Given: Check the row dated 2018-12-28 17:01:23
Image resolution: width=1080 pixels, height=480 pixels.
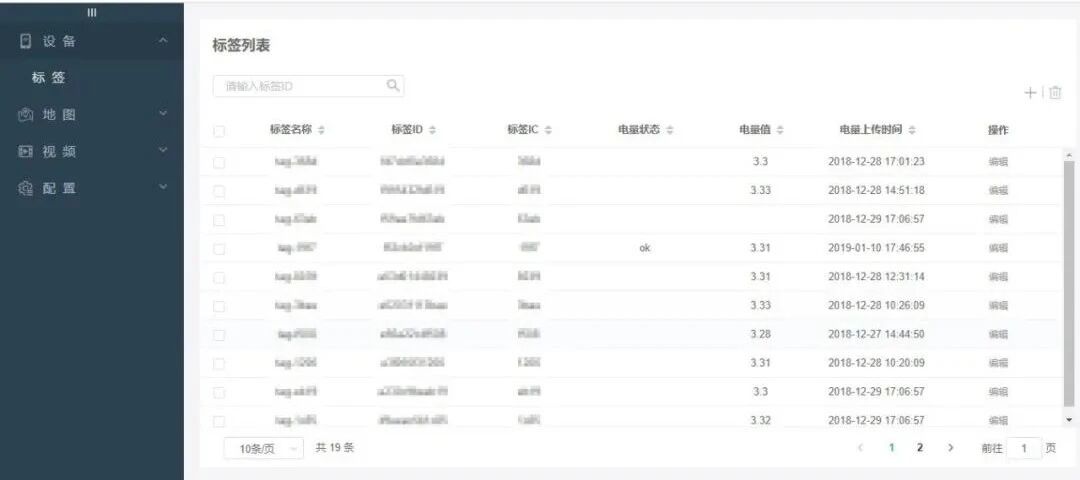Looking at the screenshot, I should pos(219,162).
